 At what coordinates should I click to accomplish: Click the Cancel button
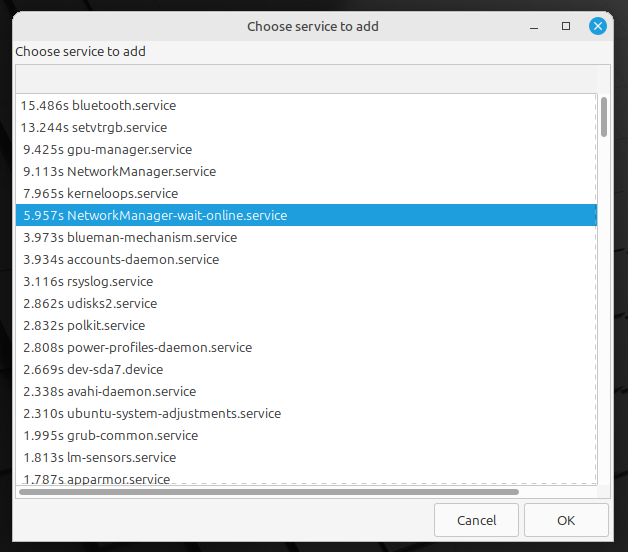coord(476,520)
